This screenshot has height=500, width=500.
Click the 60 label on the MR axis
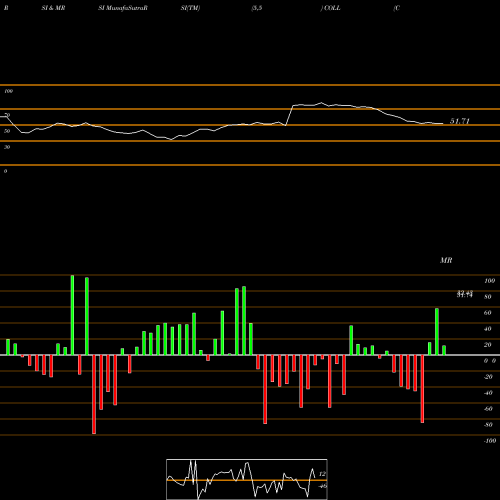488,313
